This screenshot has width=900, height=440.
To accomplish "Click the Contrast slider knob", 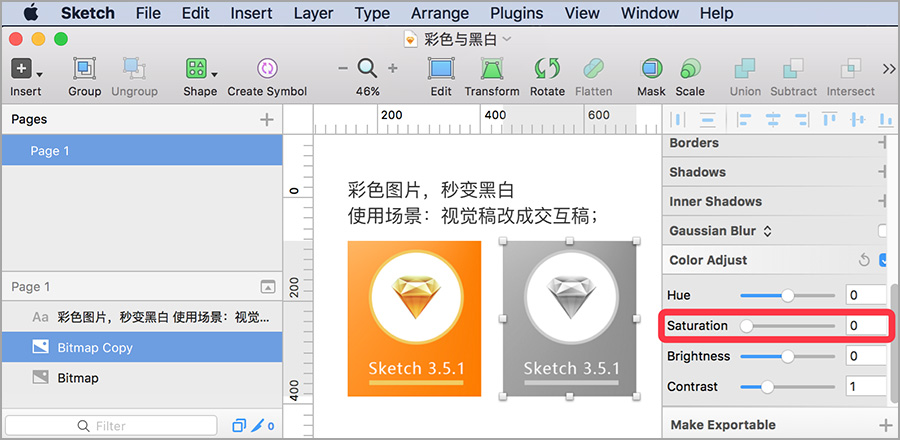I will tap(767, 387).
